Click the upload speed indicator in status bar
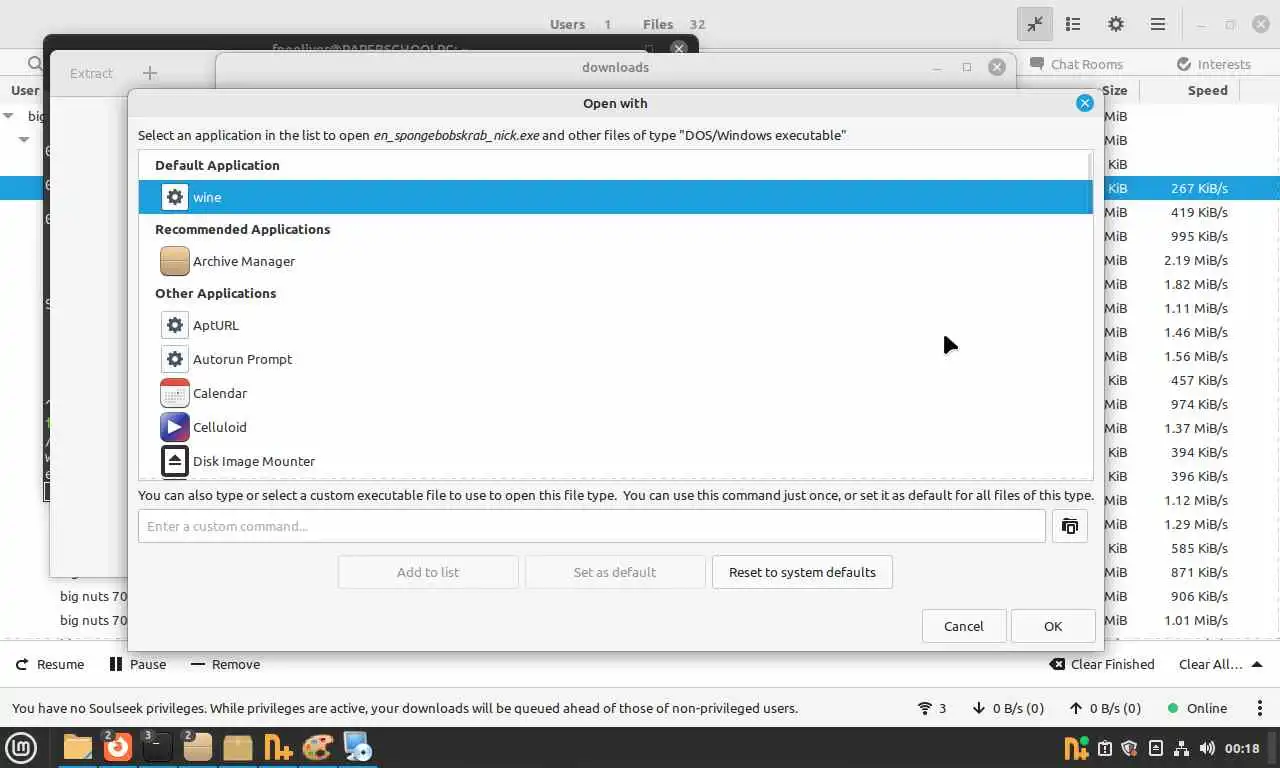 click(1105, 708)
